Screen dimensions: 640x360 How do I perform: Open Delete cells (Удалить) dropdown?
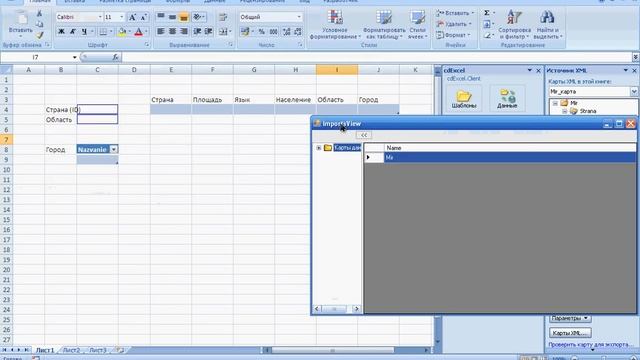pos(454,24)
